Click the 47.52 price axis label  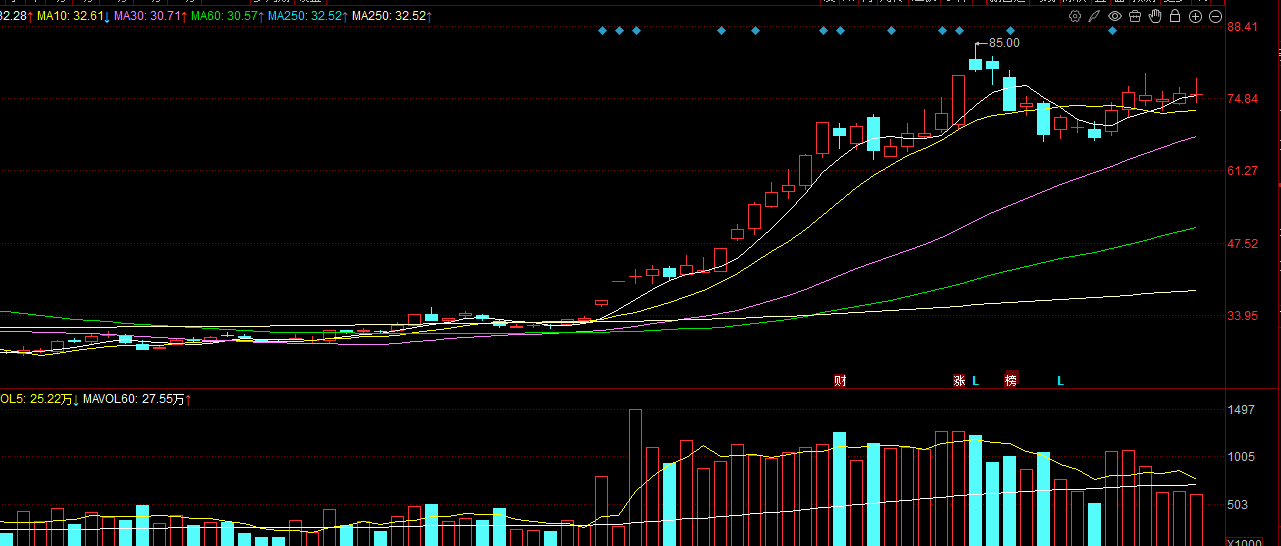click(1242, 243)
